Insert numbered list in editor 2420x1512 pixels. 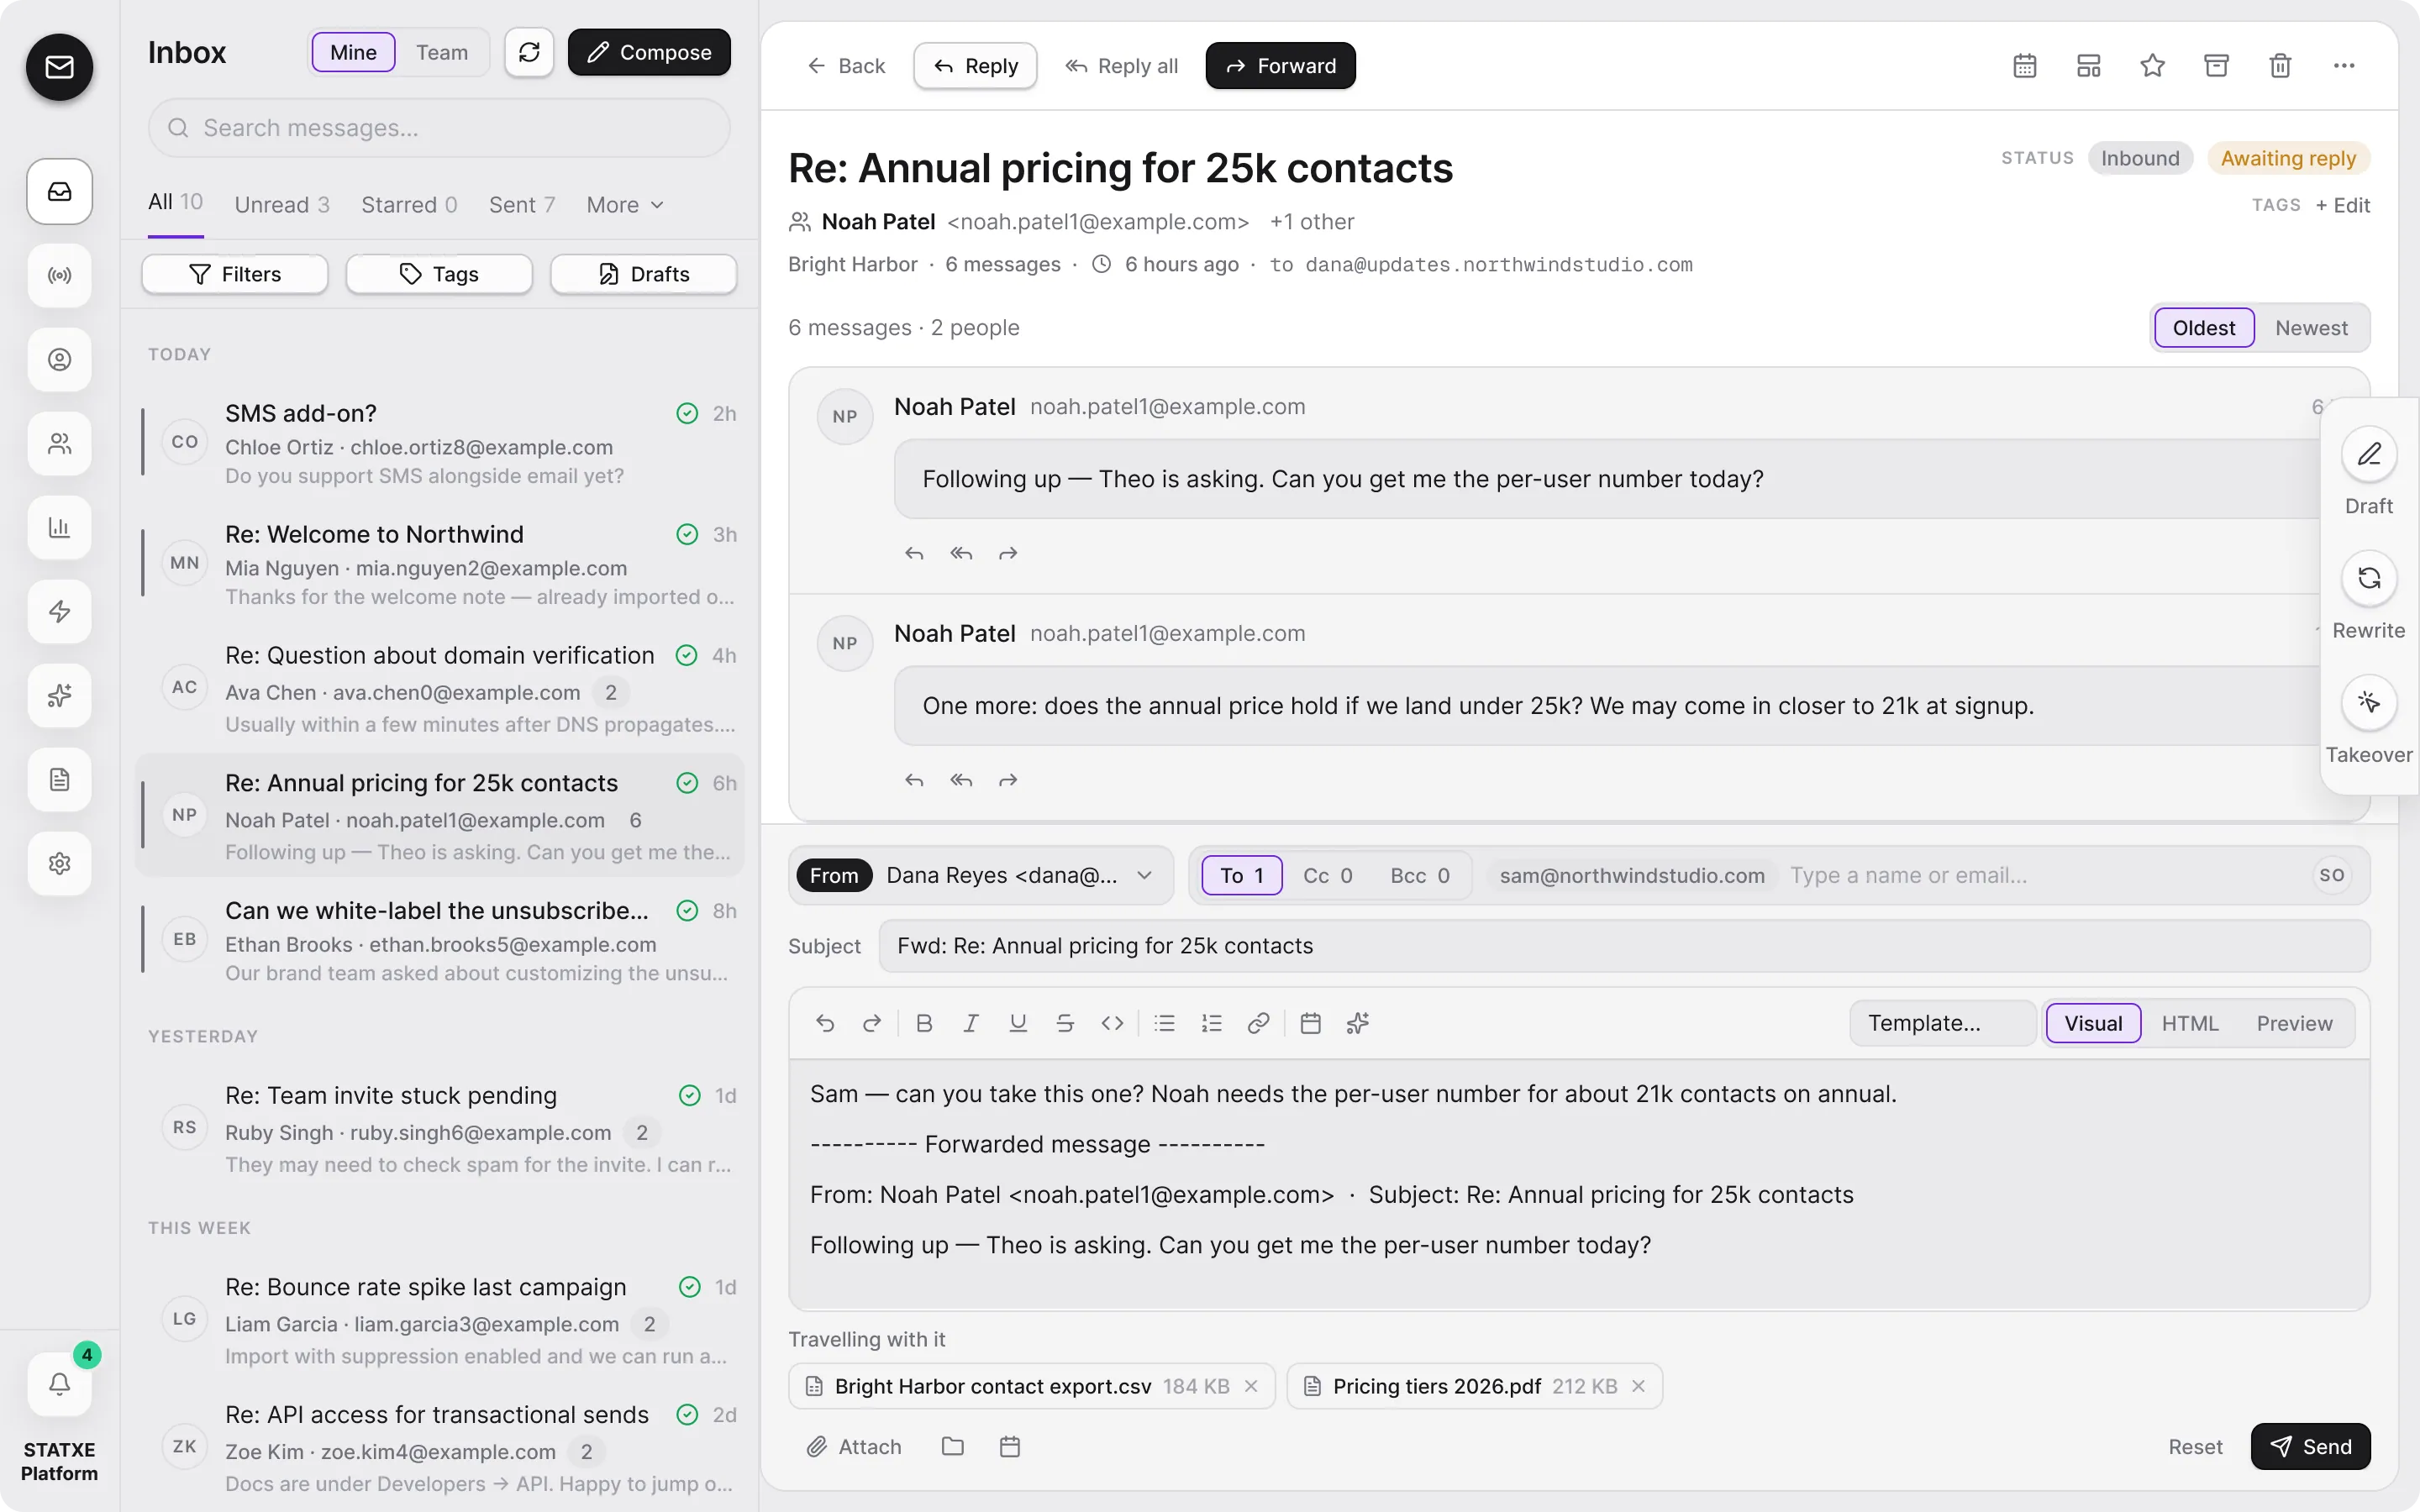point(1211,1023)
